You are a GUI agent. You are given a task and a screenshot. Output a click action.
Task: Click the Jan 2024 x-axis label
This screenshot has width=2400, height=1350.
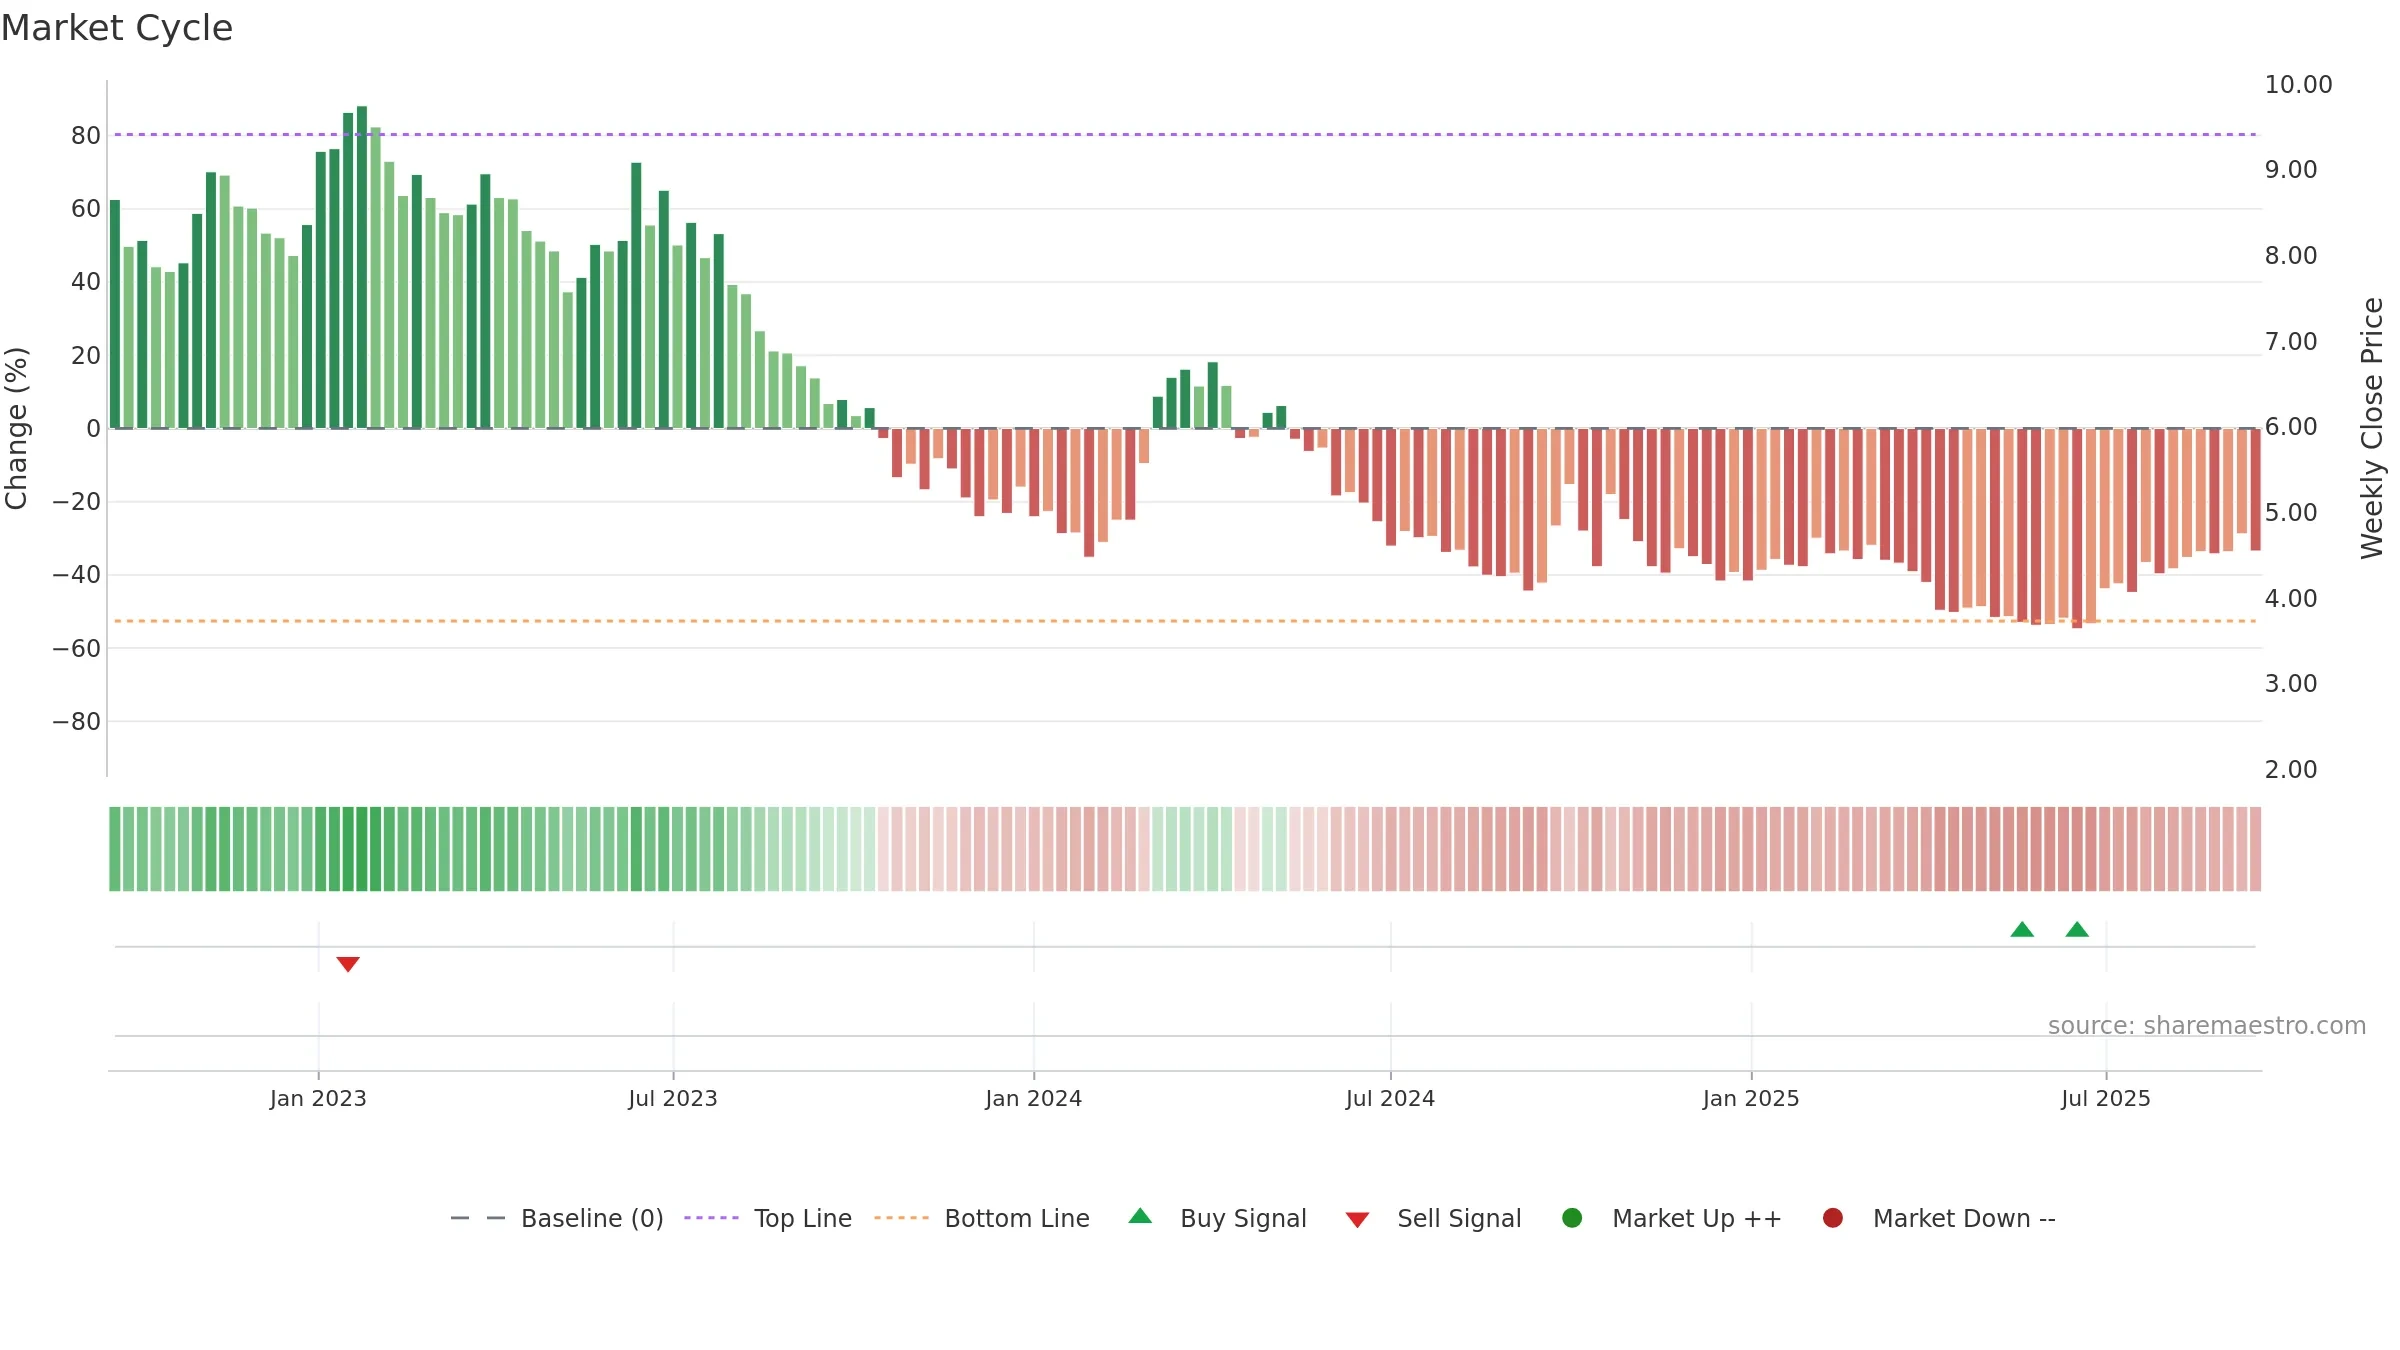click(x=1033, y=1098)
